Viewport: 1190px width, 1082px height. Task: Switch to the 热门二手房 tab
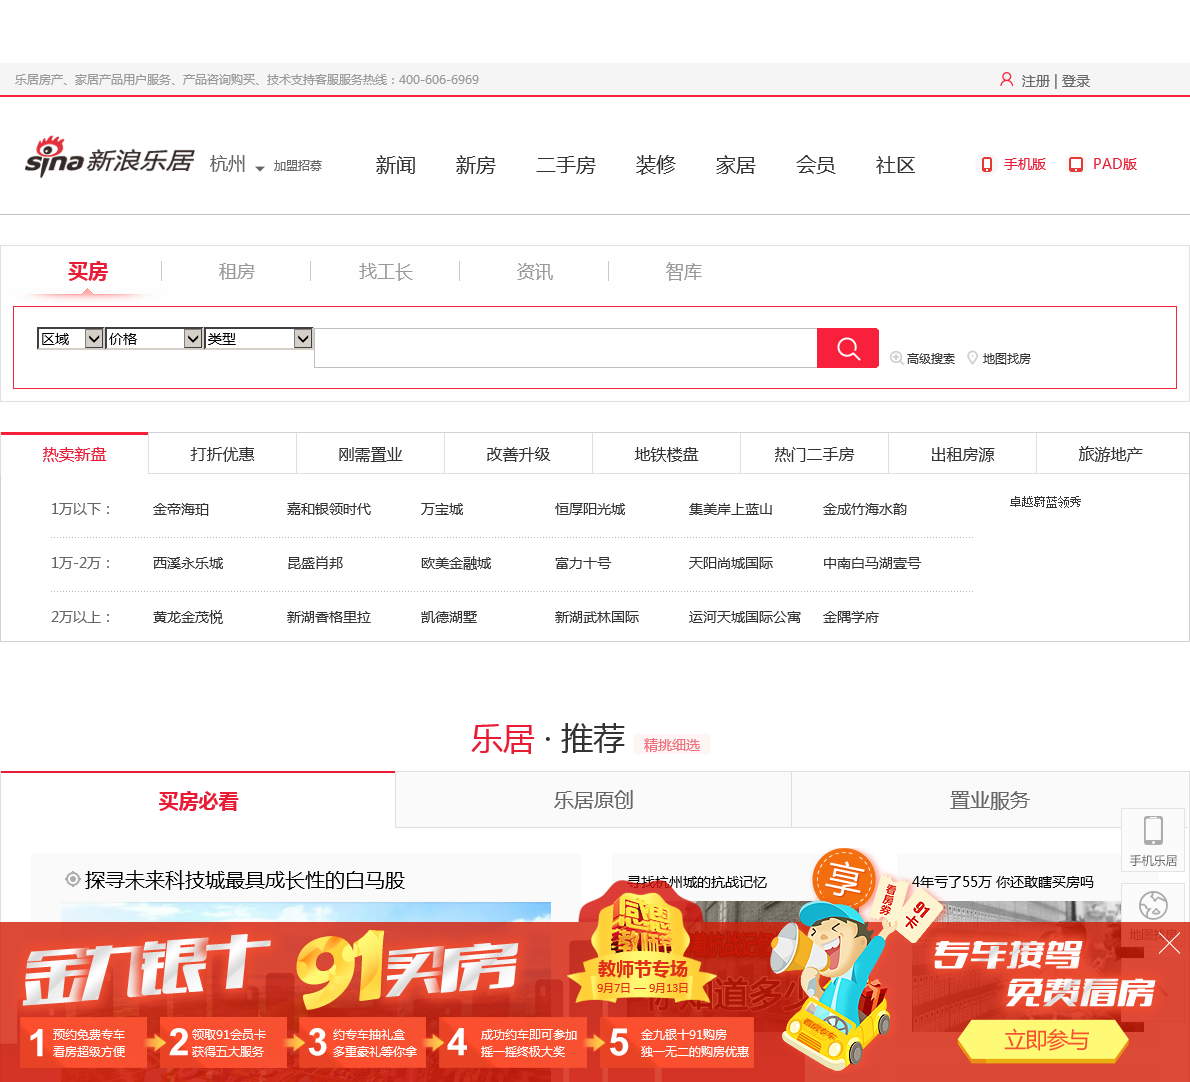814,454
